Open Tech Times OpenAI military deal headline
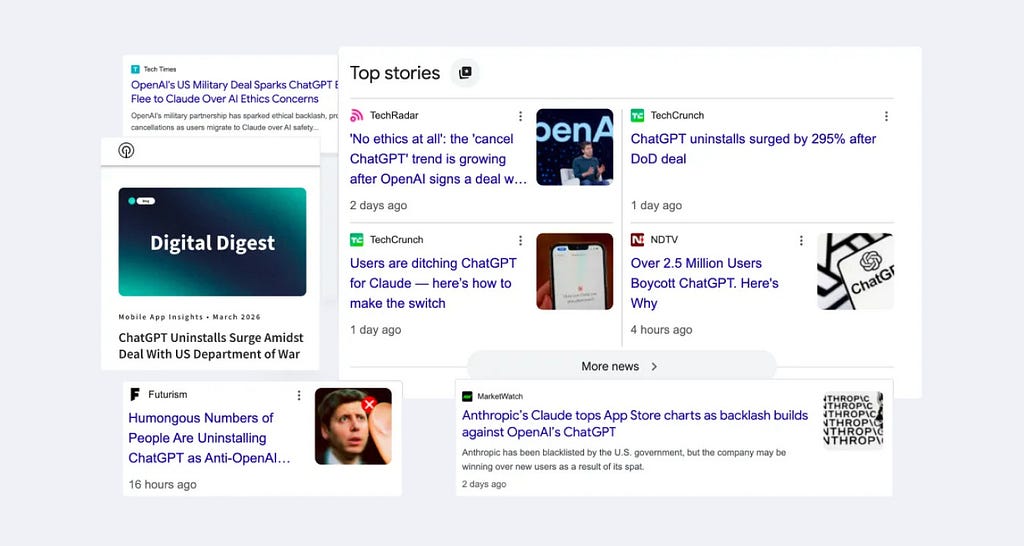This screenshot has height=546, width=1024. point(230,92)
